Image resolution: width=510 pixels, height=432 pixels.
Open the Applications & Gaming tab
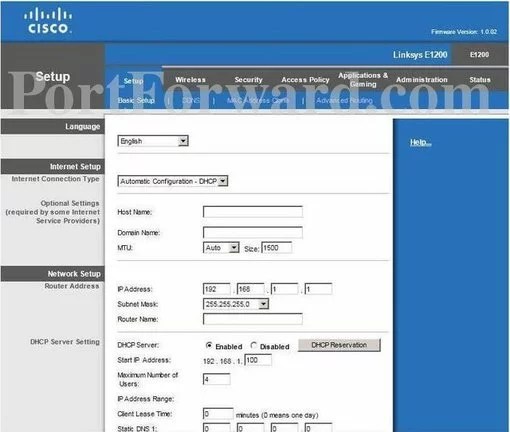[363, 80]
